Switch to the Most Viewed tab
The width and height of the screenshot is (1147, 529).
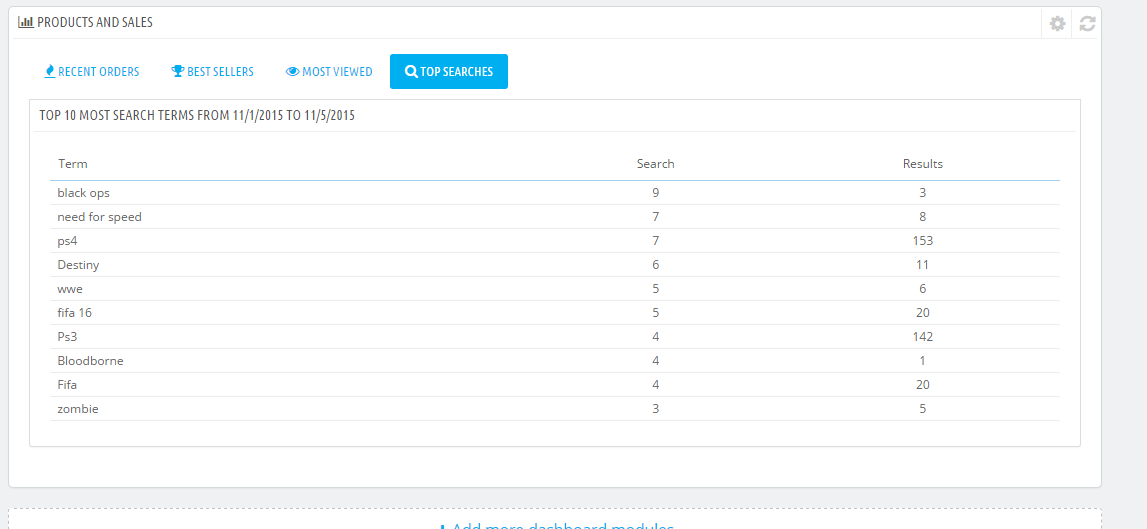328,72
